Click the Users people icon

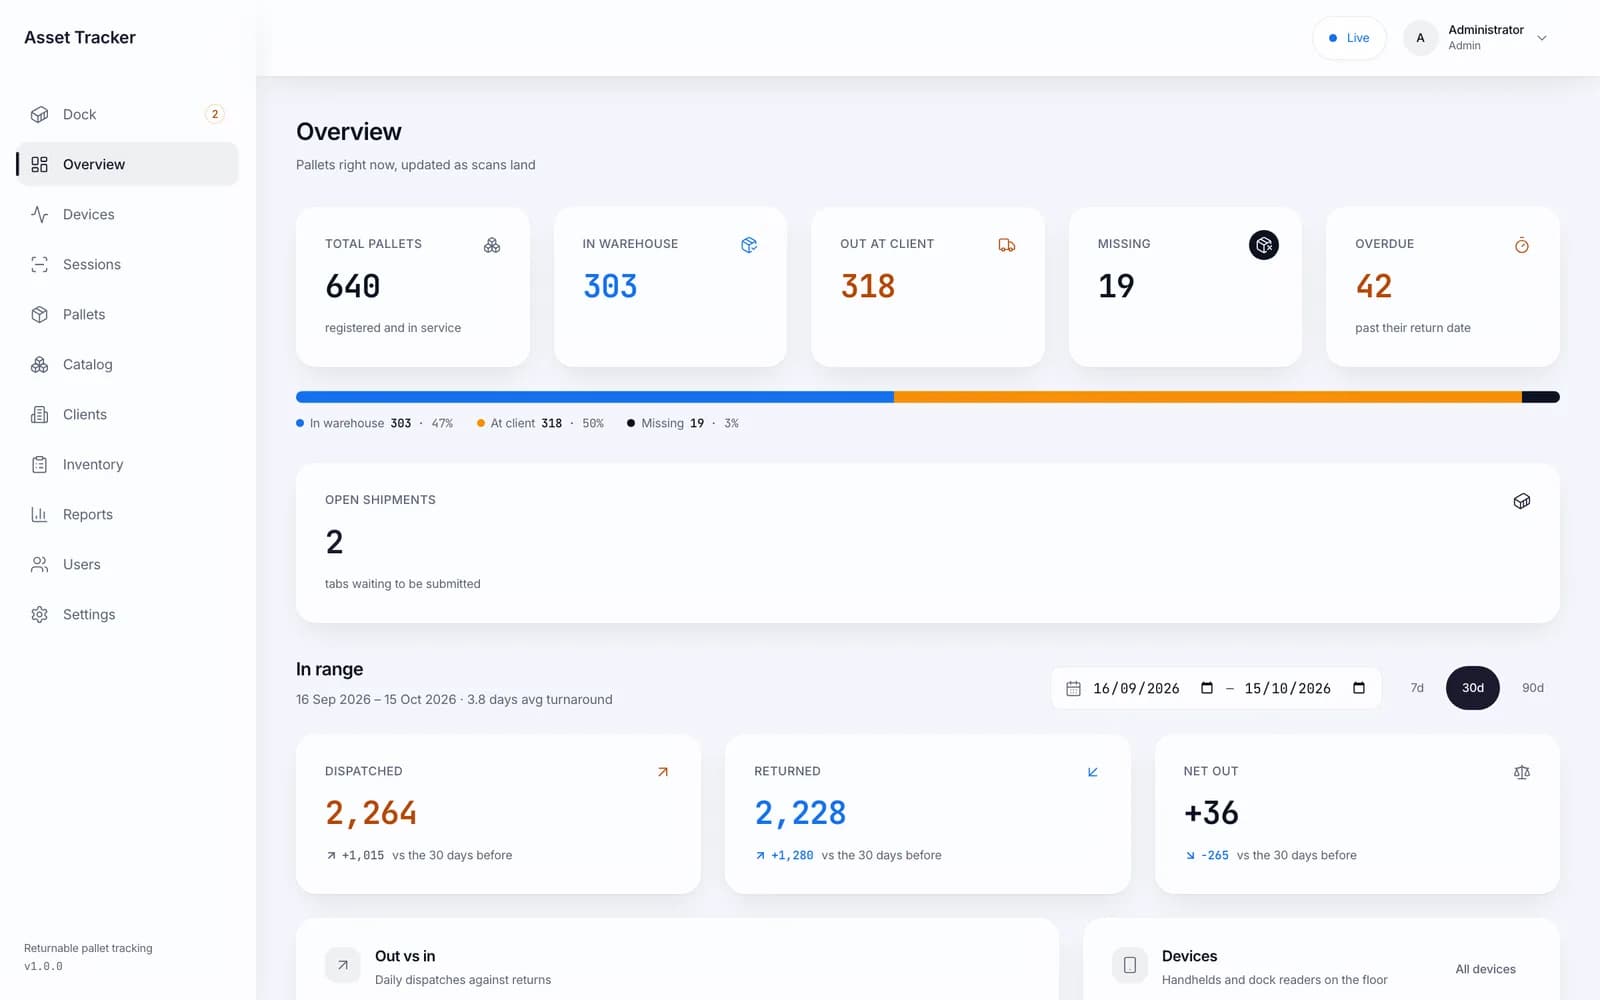(x=39, y=564)
